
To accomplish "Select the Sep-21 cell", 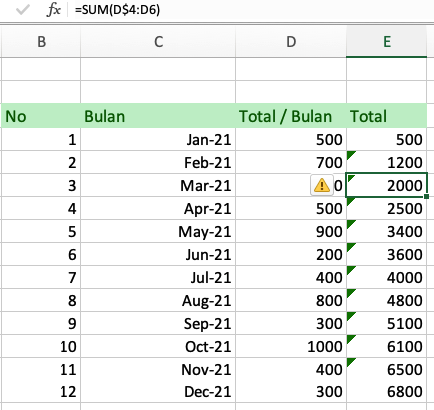I will tap(158, 323).
